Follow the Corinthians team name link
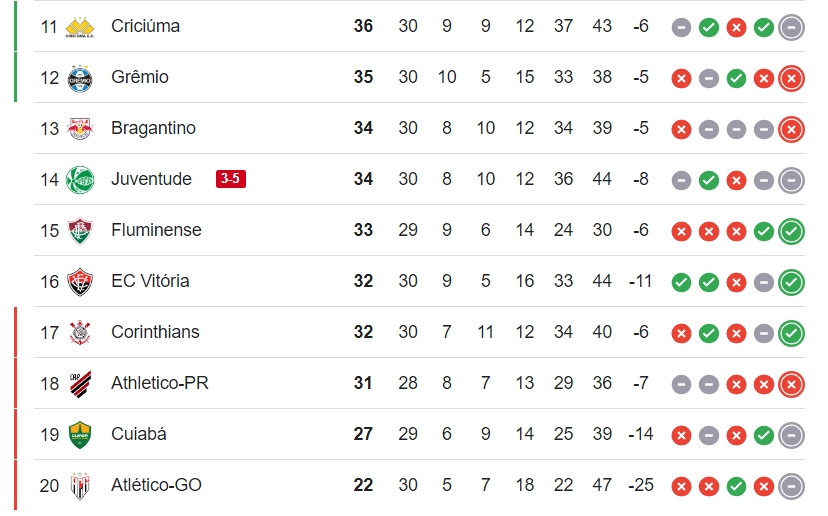Viewport: 828px width, 516px height. click(155, 332)
